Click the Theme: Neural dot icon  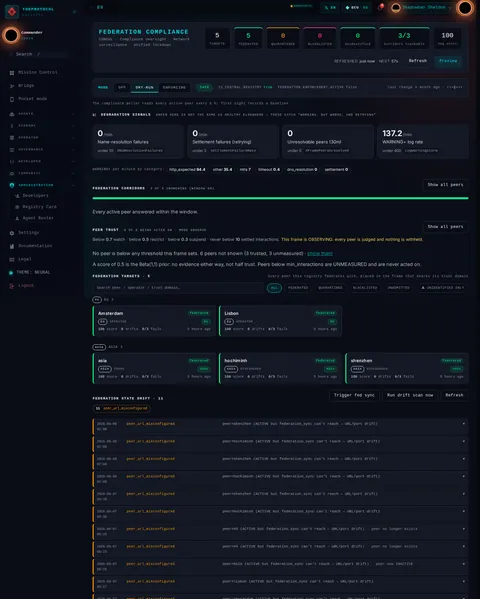11,272
